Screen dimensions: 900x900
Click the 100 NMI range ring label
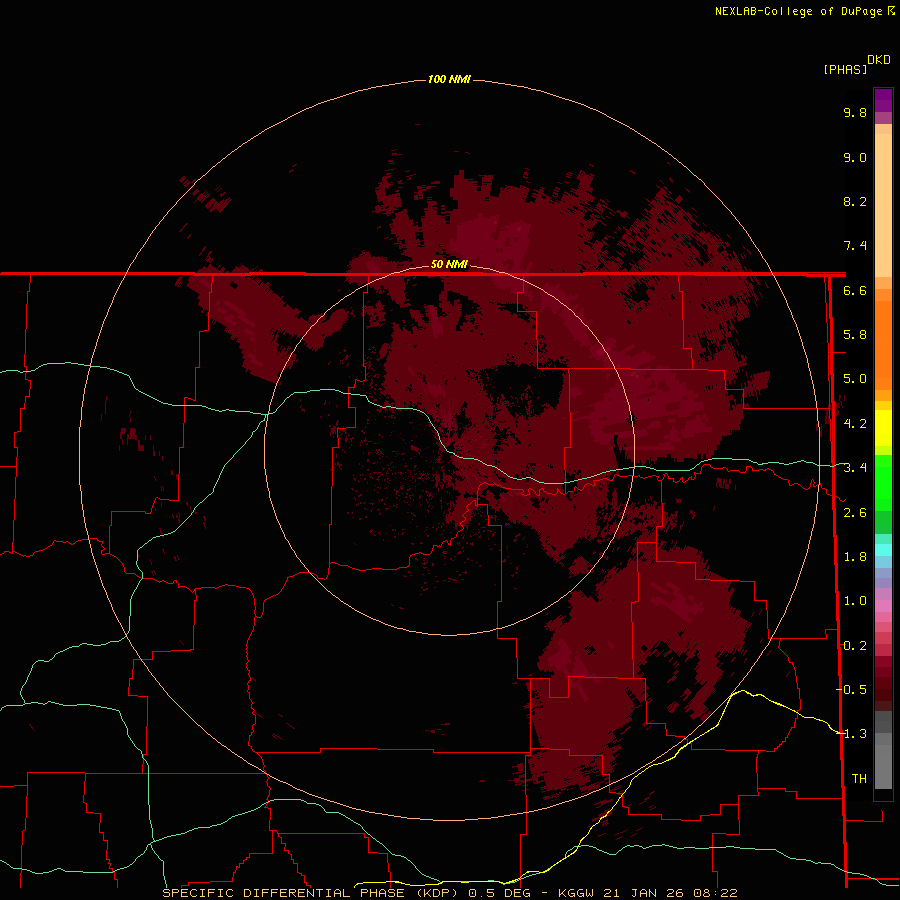tap(449, 79)
